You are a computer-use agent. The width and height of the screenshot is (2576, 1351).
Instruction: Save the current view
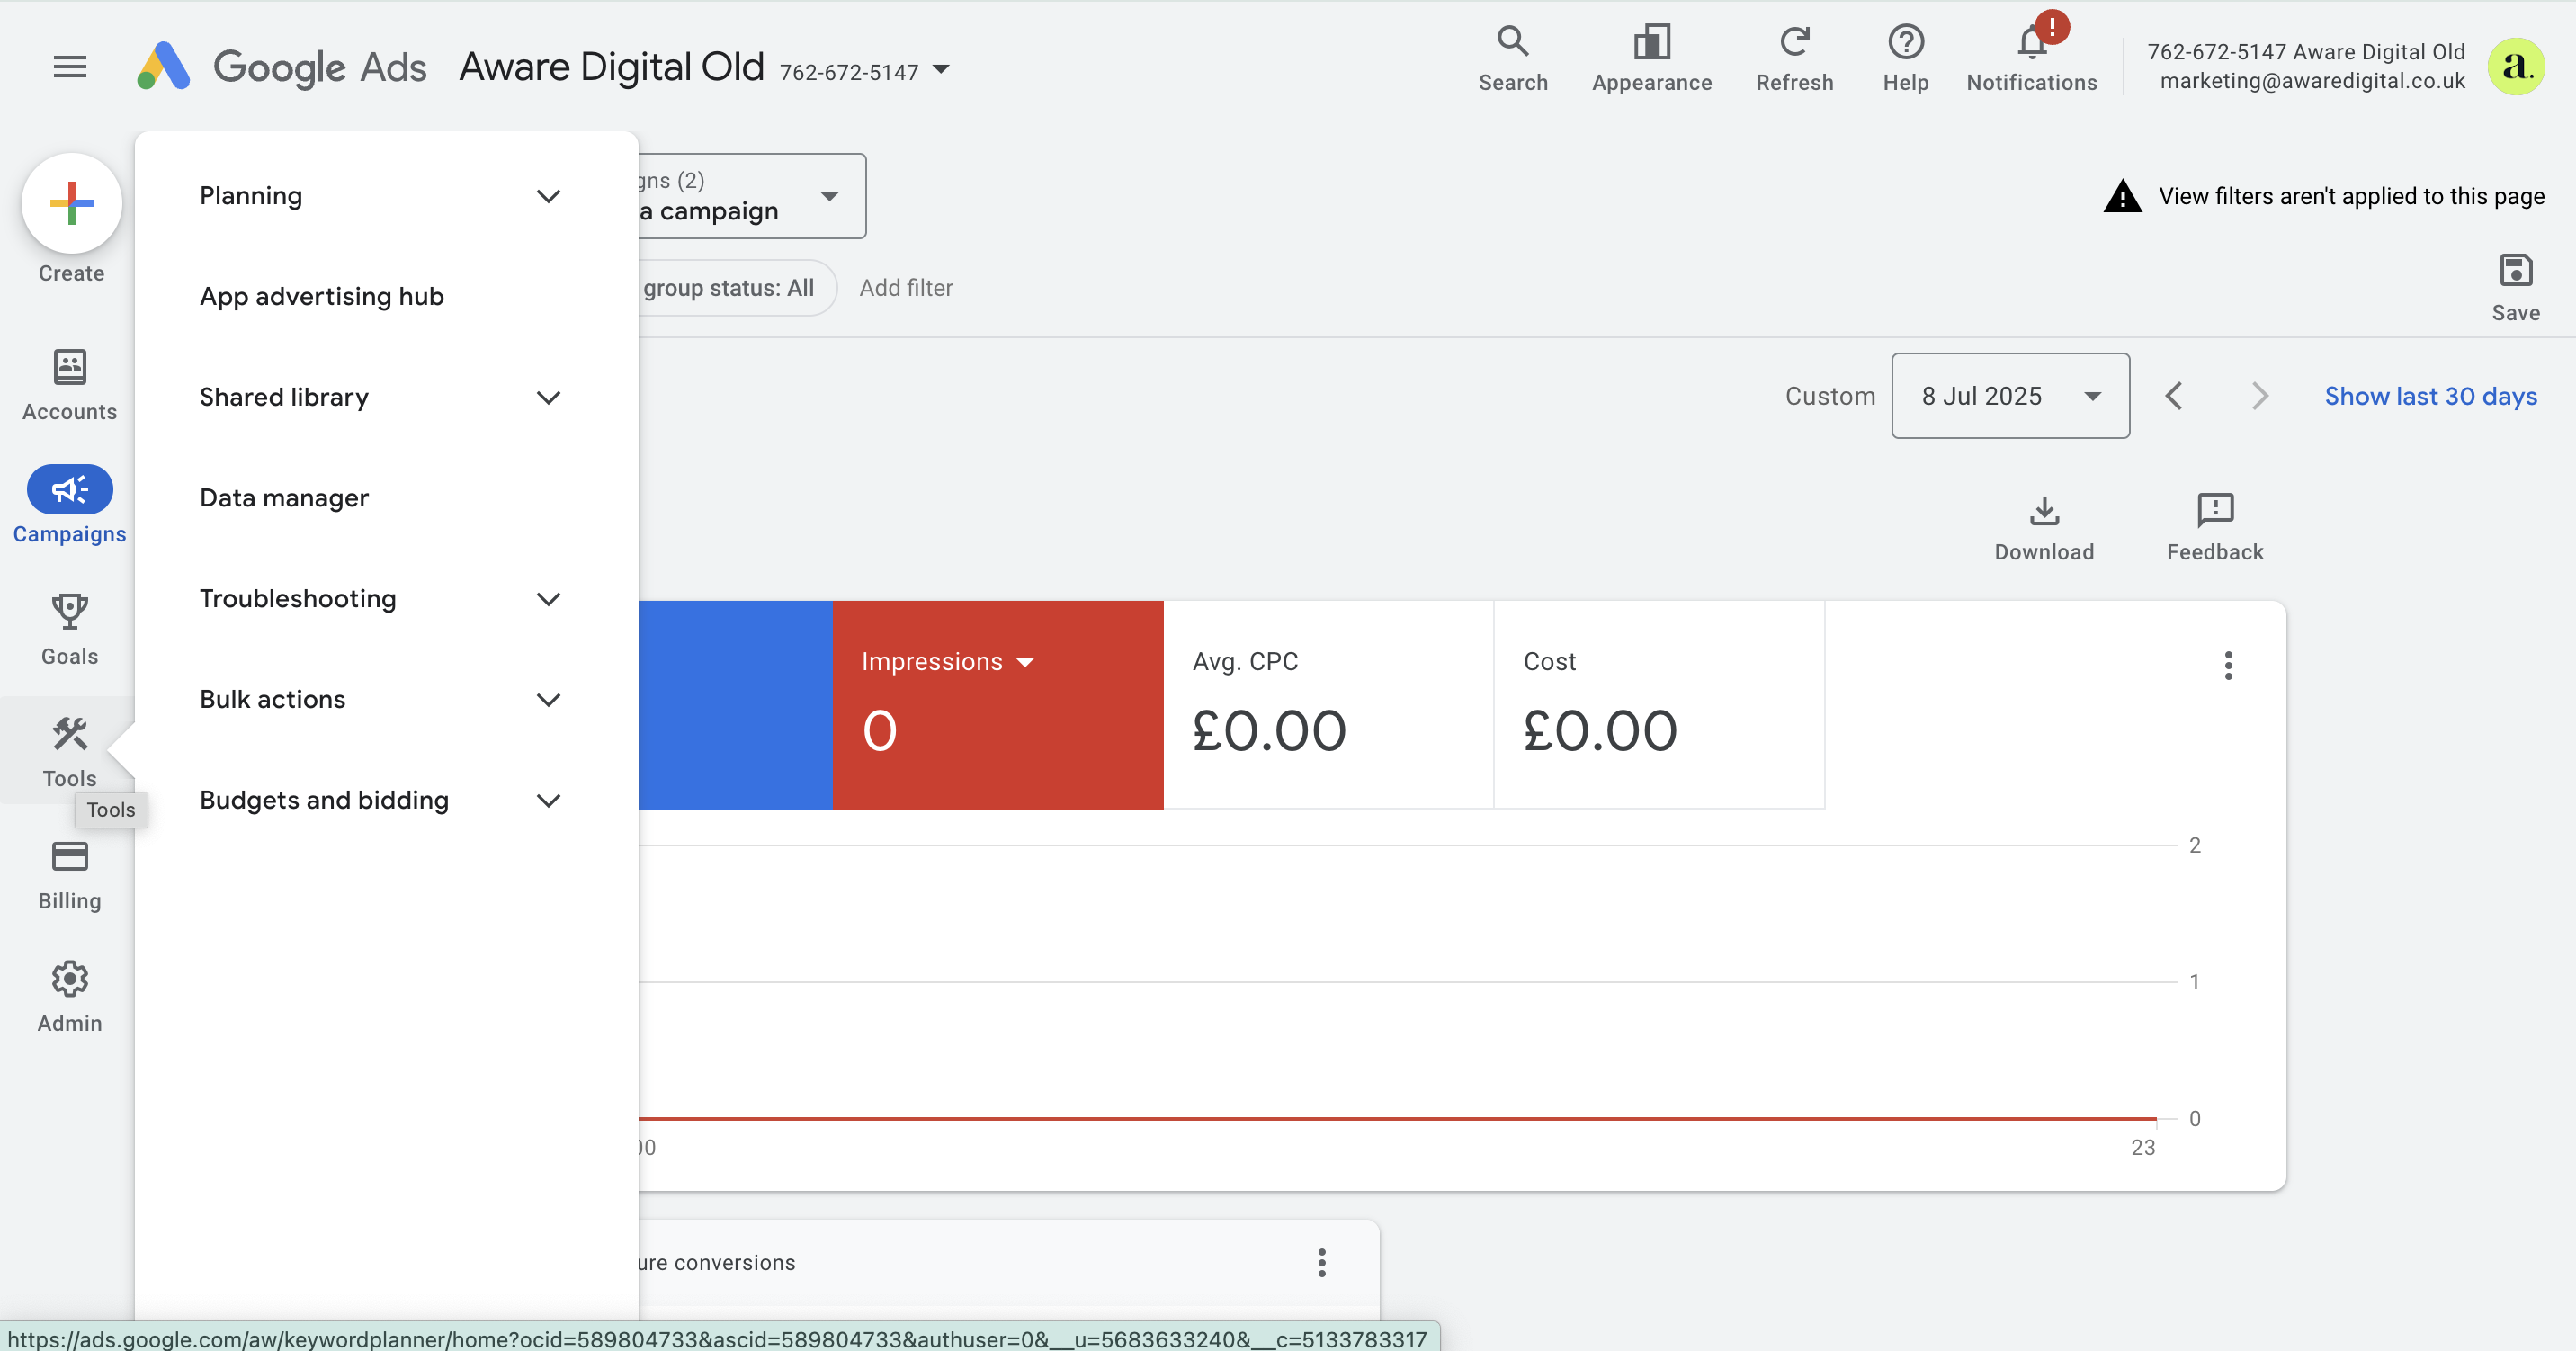click(2515, 288)
